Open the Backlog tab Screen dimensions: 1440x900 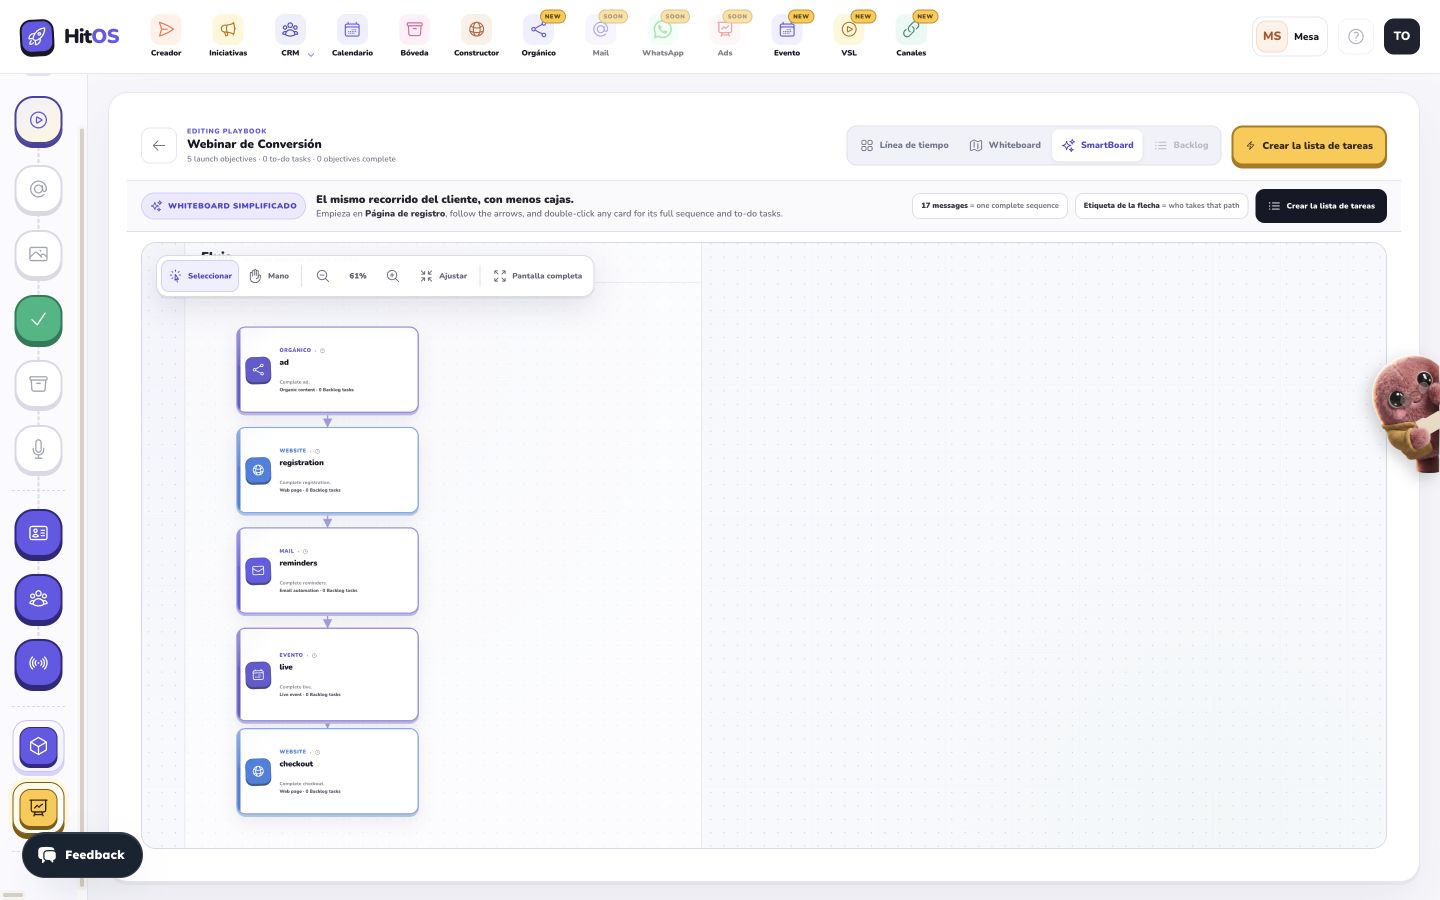tap(1181, 145)
